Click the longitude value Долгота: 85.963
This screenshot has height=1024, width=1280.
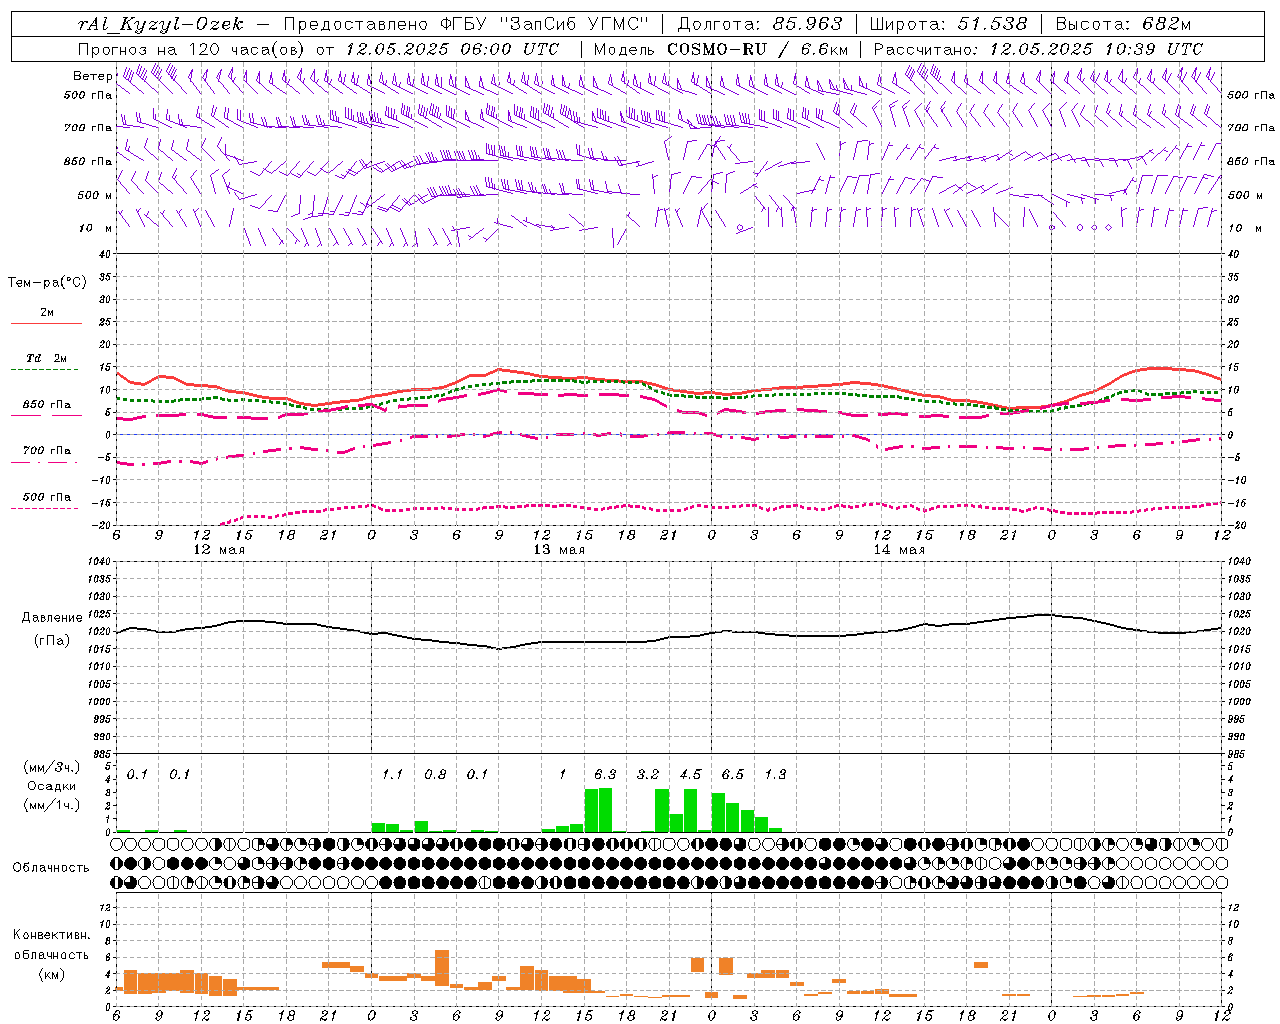pyautogui.click(x=760, y=25)
